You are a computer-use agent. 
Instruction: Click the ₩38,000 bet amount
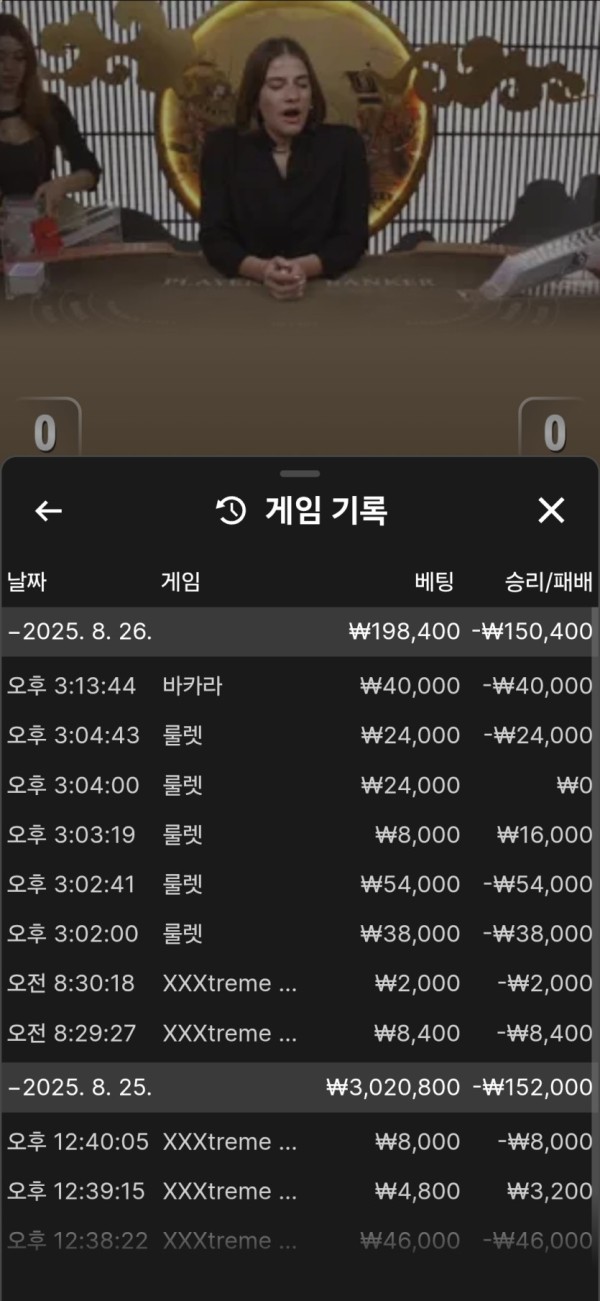(x=411, y=934)
